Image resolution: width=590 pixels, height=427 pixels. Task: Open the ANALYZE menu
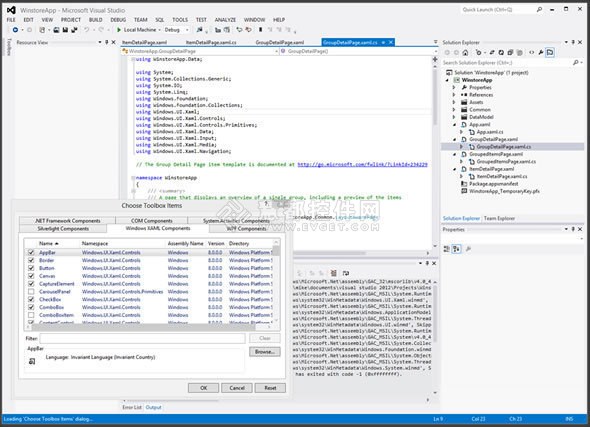tap(225, 20)
